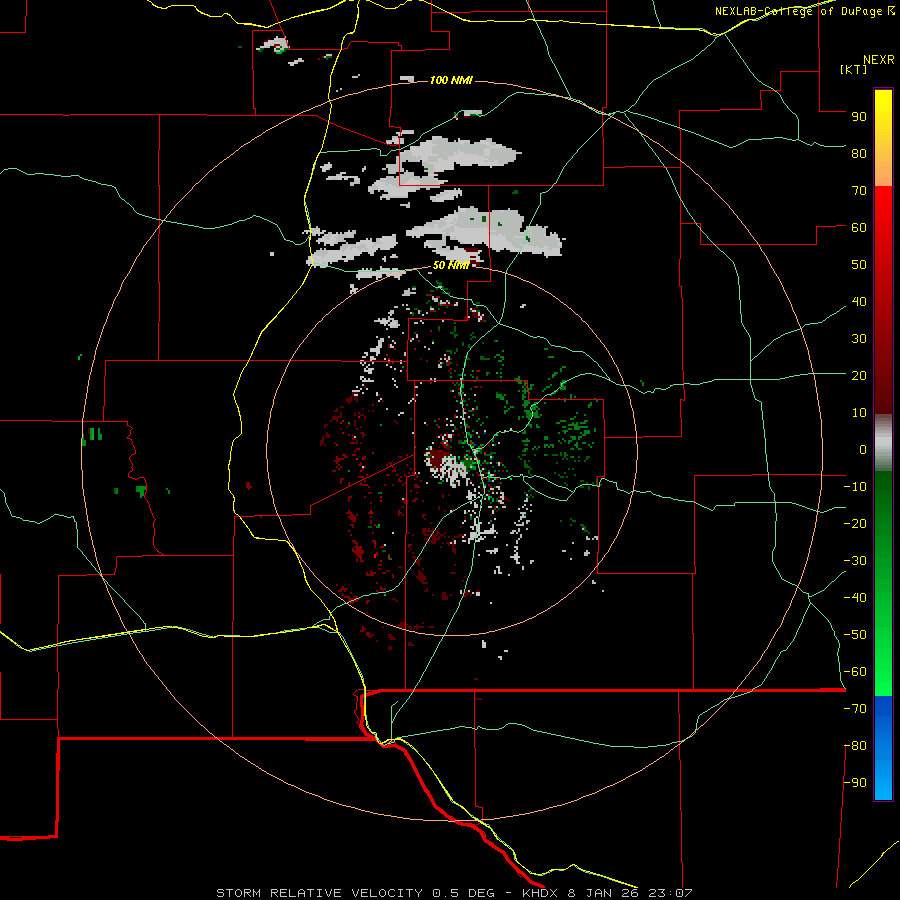Select the 'NEXR' label above the scale
900x900 pixels.
pos(878,60)
